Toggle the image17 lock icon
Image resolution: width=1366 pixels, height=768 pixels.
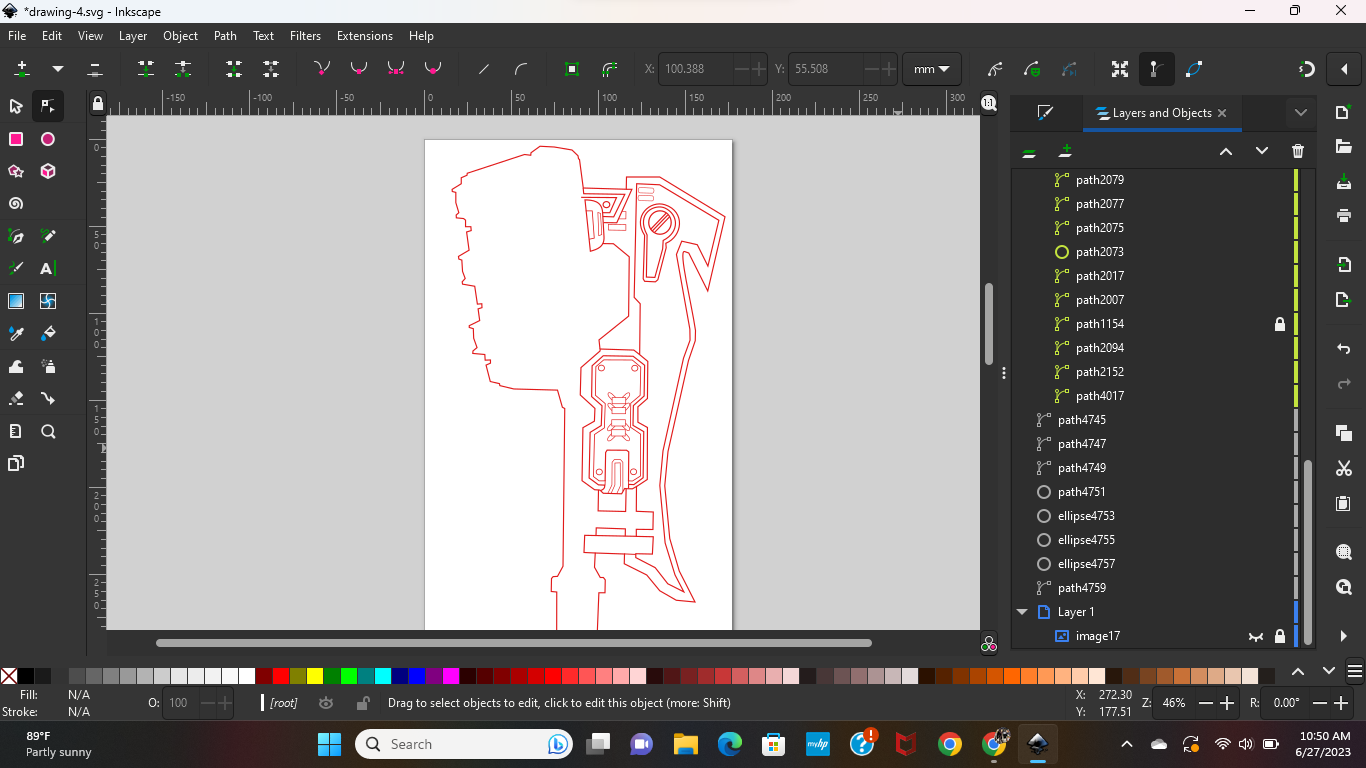point(1279,636)
